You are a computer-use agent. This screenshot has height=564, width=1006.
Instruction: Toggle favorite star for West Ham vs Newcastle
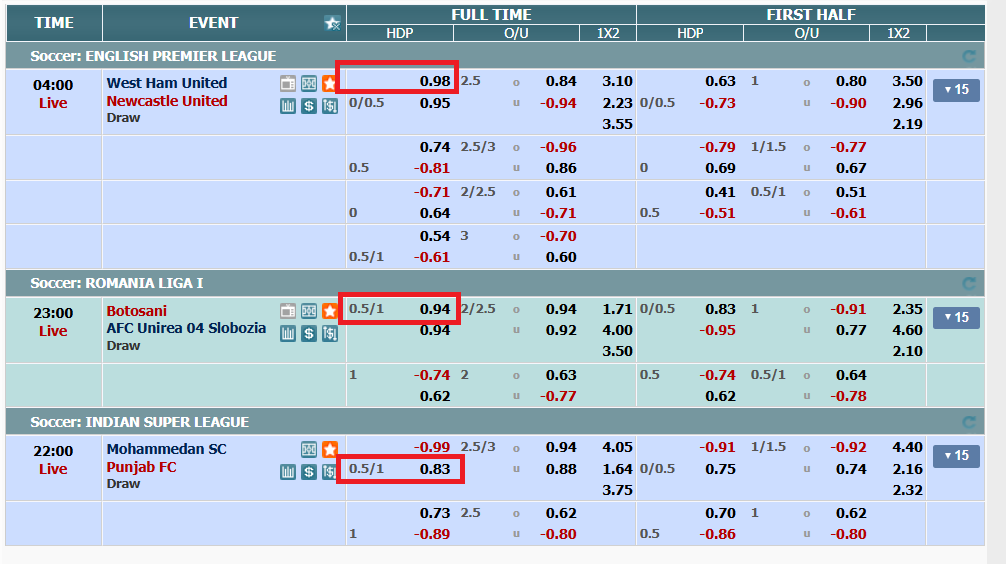click(329, 84)
